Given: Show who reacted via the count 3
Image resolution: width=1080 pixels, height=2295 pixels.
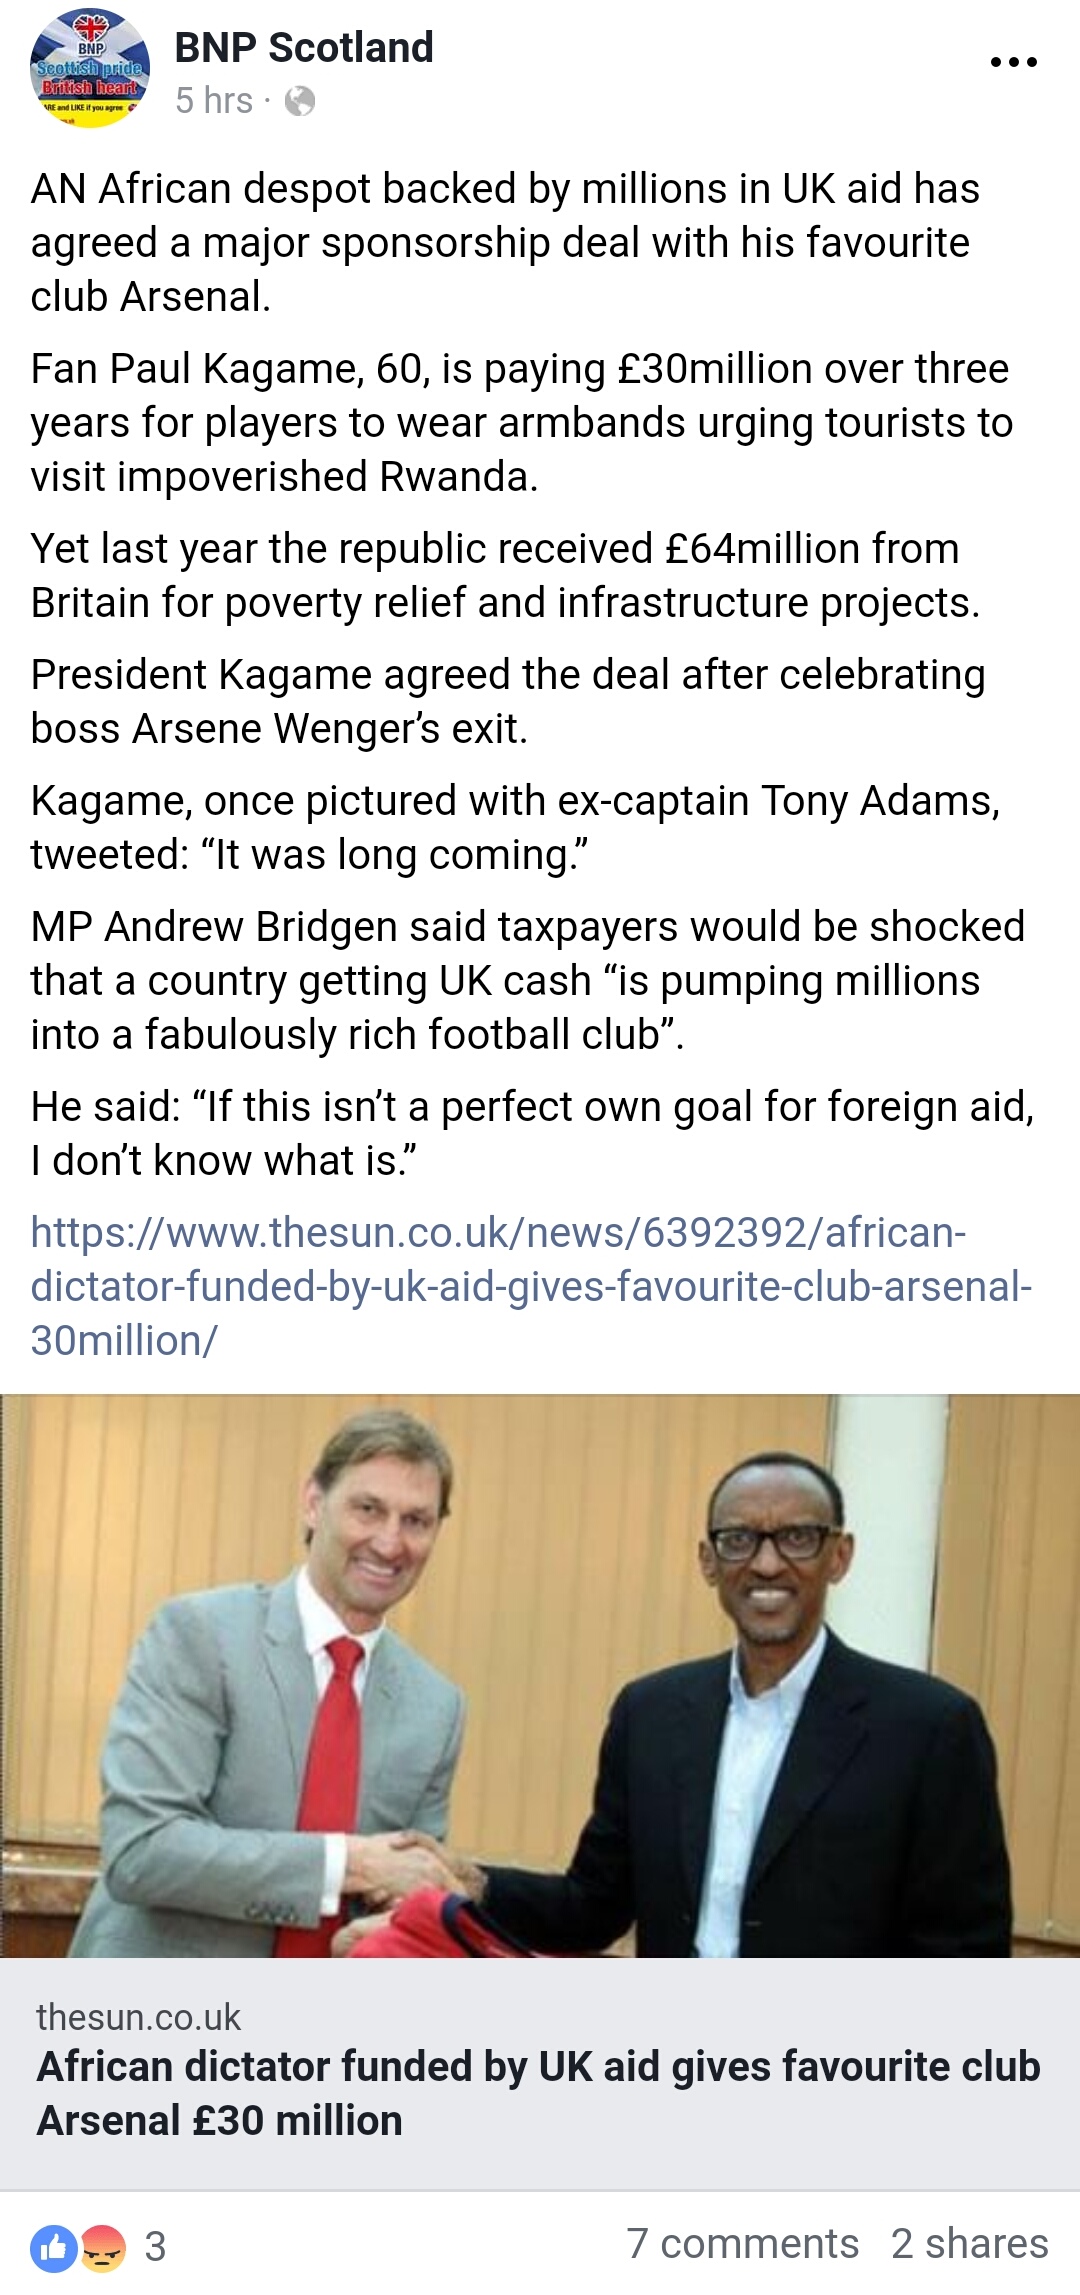Looking at the screenshot, I should [x=155, y=2247].
